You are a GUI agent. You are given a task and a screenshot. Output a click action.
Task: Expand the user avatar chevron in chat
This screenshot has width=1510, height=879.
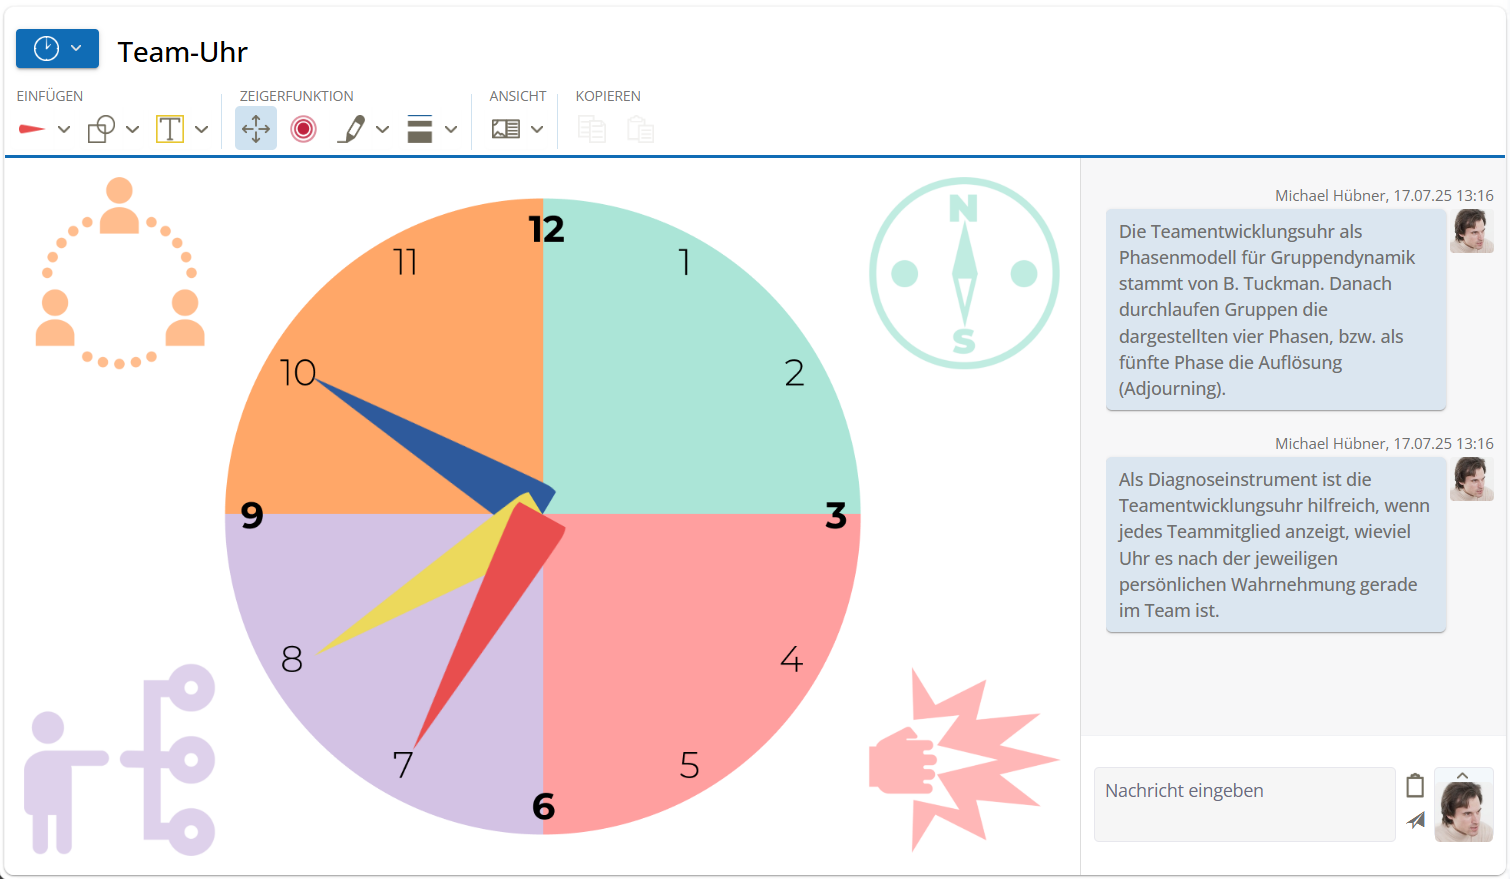pos(1463,776)
